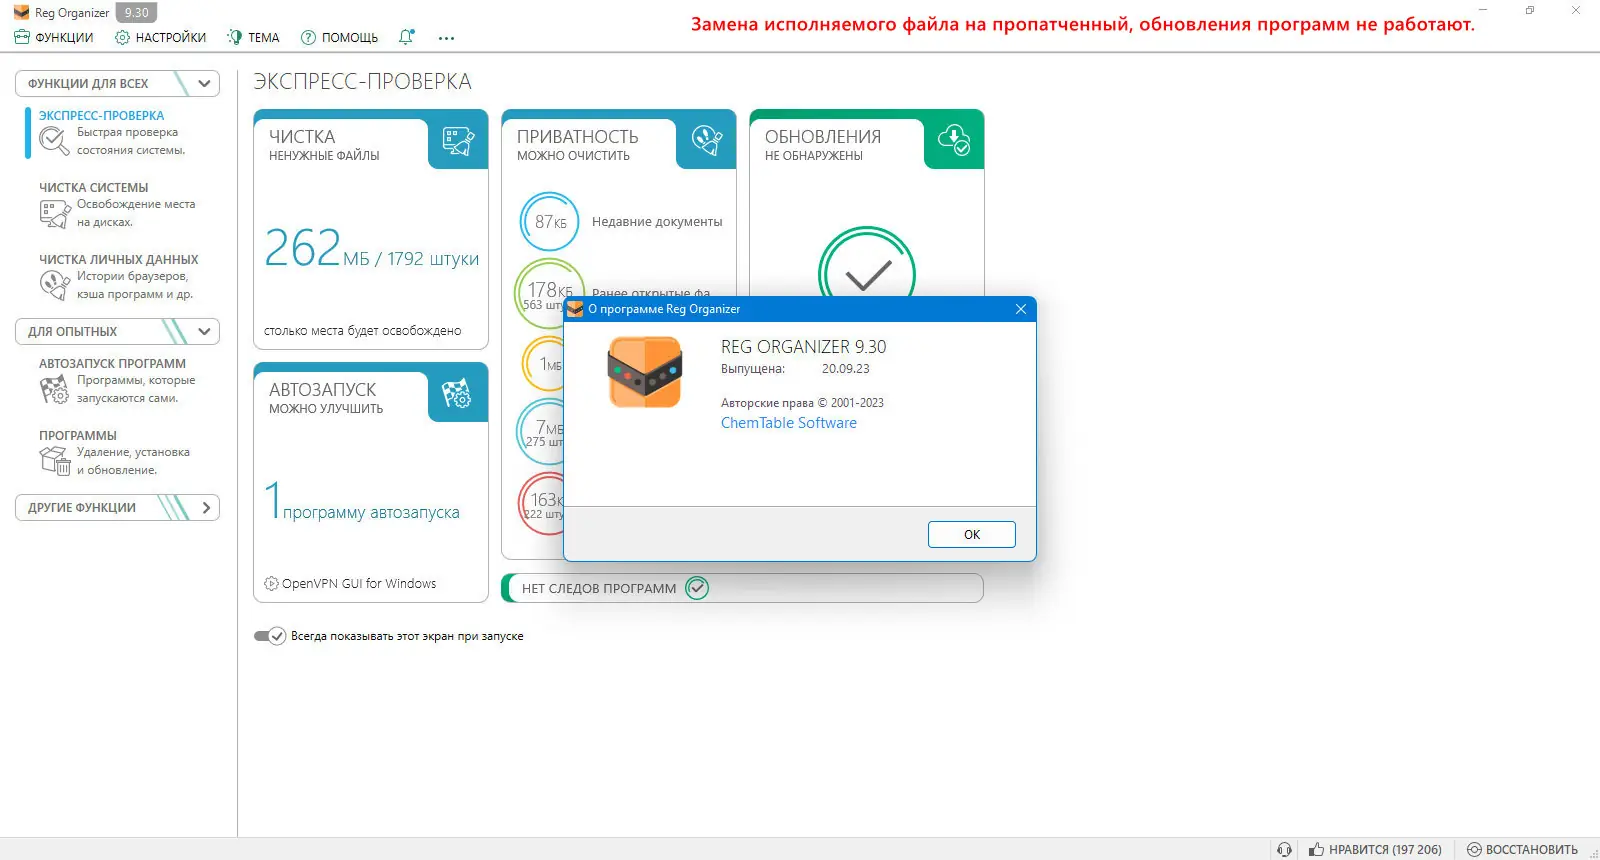This screenshot has height=860, width=1600.
Task: Click the Нравится thumbs-up button
Action: (1375, 849)
